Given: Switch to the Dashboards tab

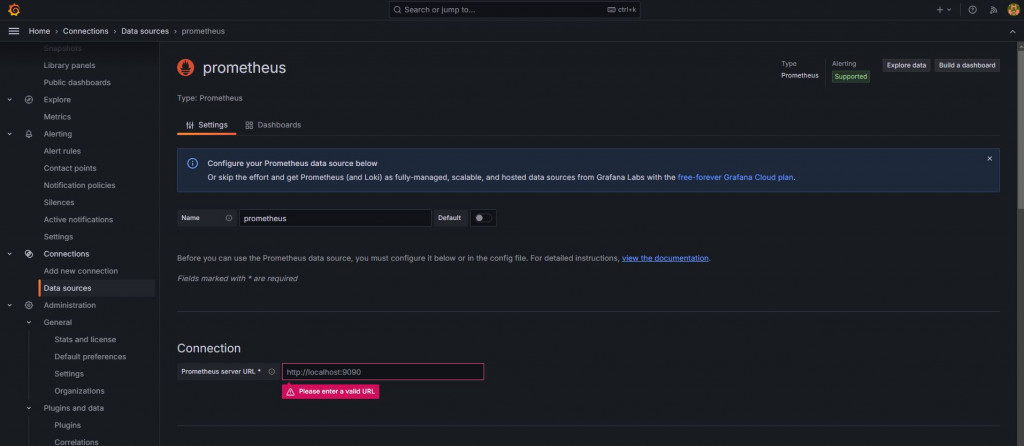Looking at the screenshot, I should pos(273,125).
